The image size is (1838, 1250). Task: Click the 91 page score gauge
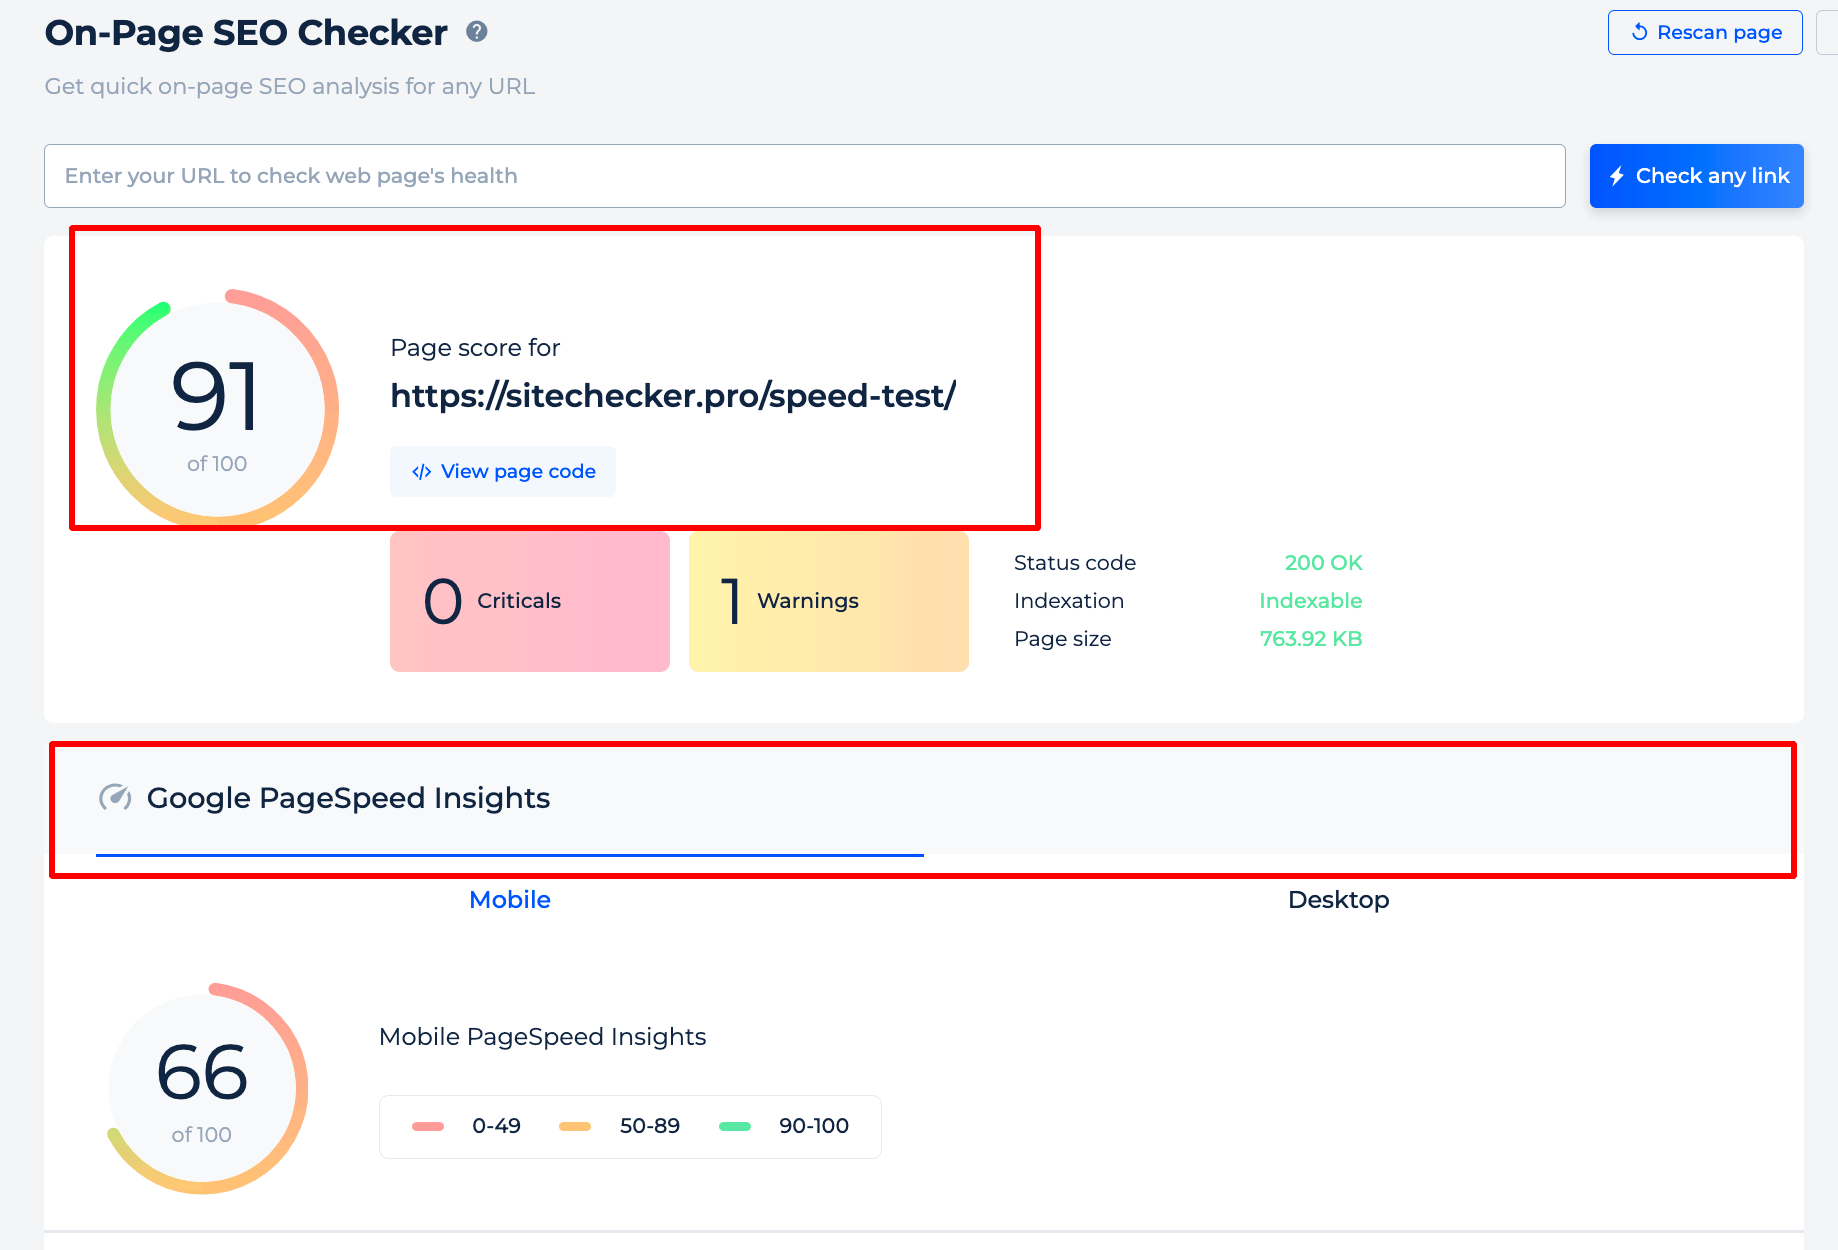coord(217,408)
